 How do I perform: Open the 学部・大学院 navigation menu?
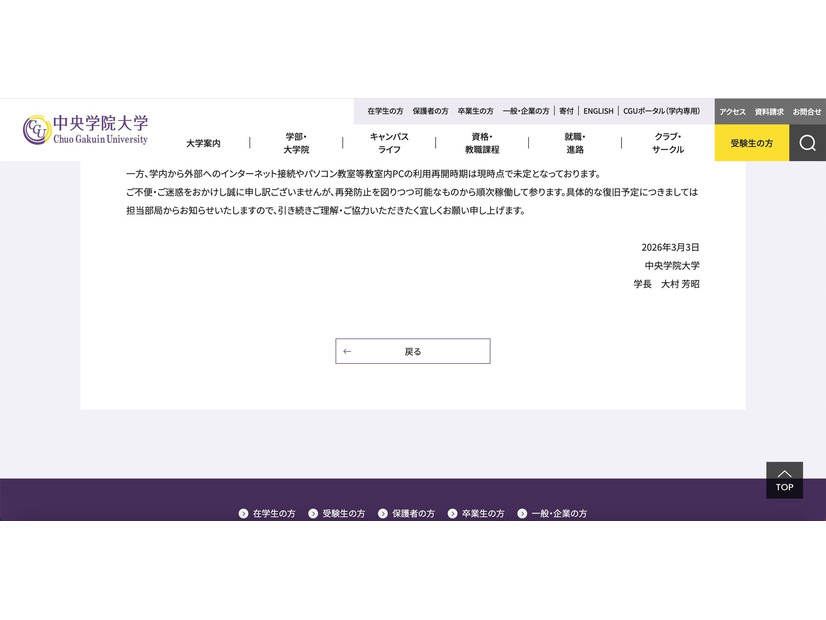295,143
